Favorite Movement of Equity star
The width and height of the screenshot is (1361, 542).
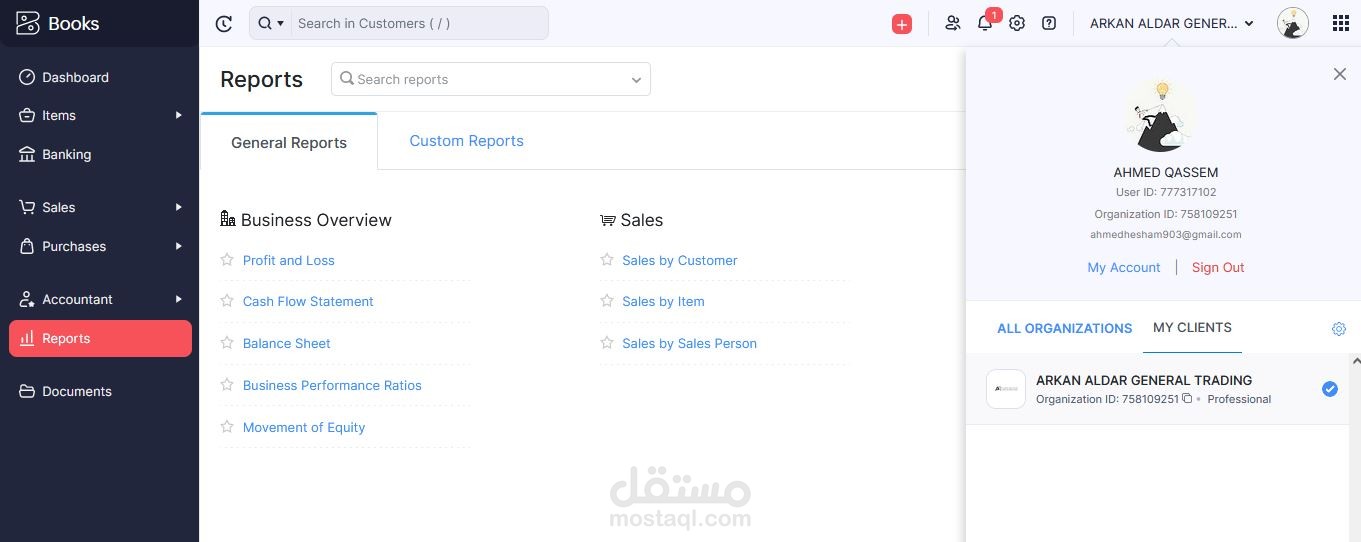(x=227, y=427)
